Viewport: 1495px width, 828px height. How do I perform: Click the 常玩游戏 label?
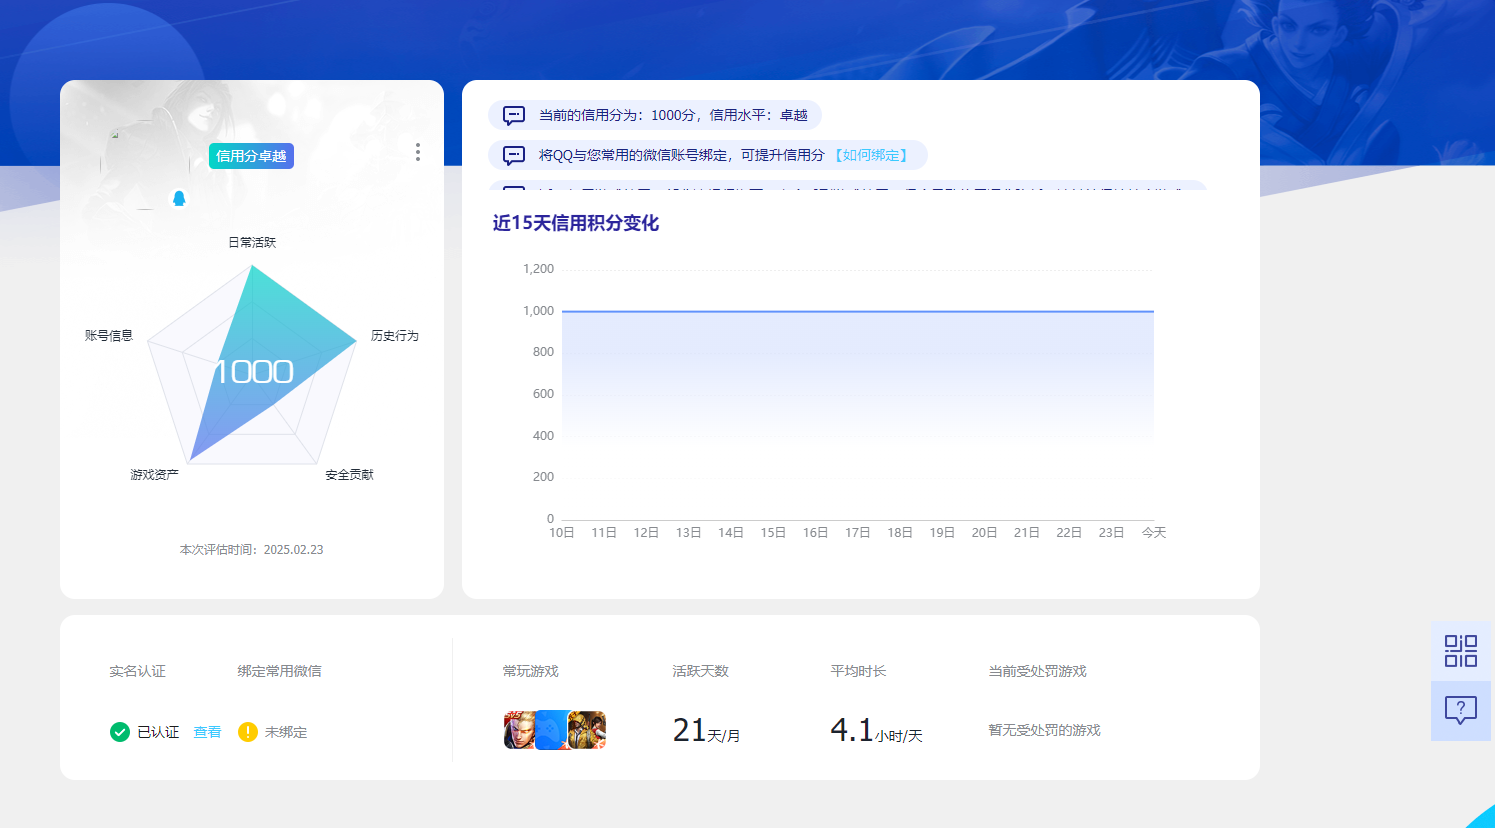pyautogui.click(x=531, y=671)
